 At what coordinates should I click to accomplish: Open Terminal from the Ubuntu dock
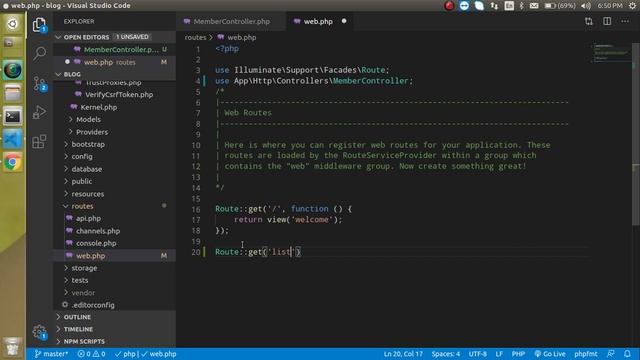pos(13,117)
